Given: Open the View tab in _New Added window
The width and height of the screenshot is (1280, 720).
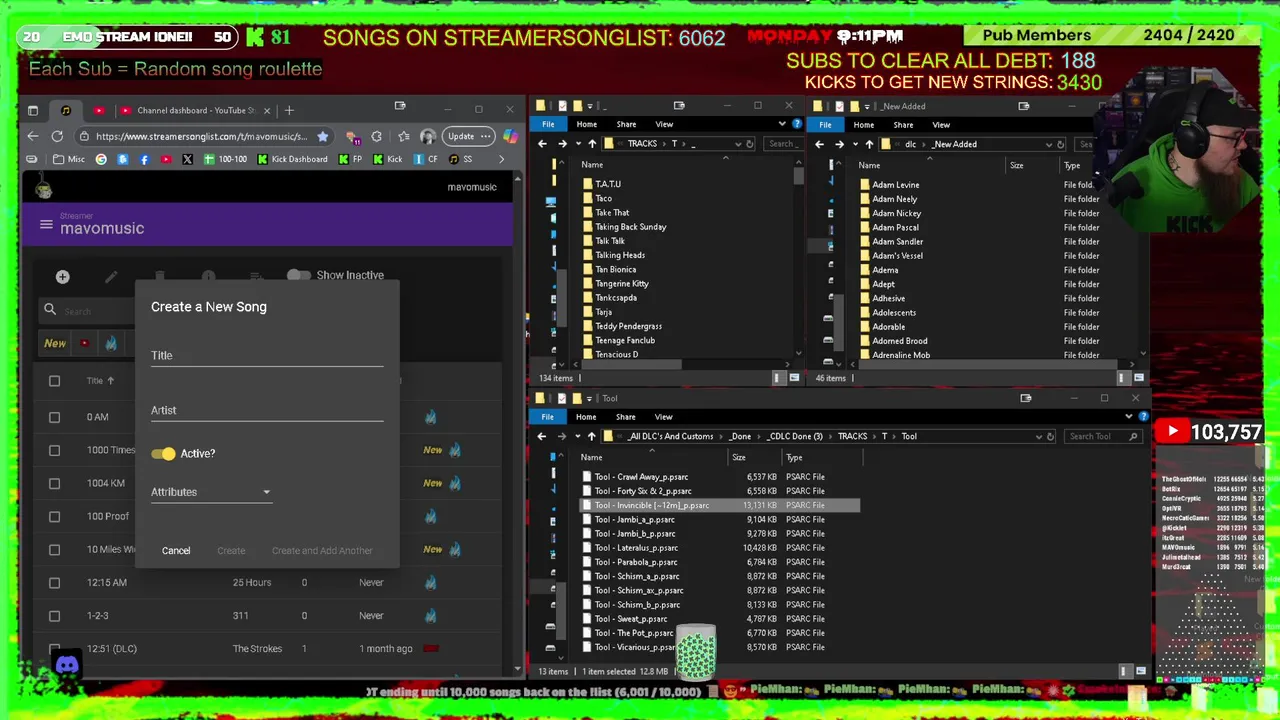Looking at the screenshot, I should pyautogui.click(x=941, y=125).
